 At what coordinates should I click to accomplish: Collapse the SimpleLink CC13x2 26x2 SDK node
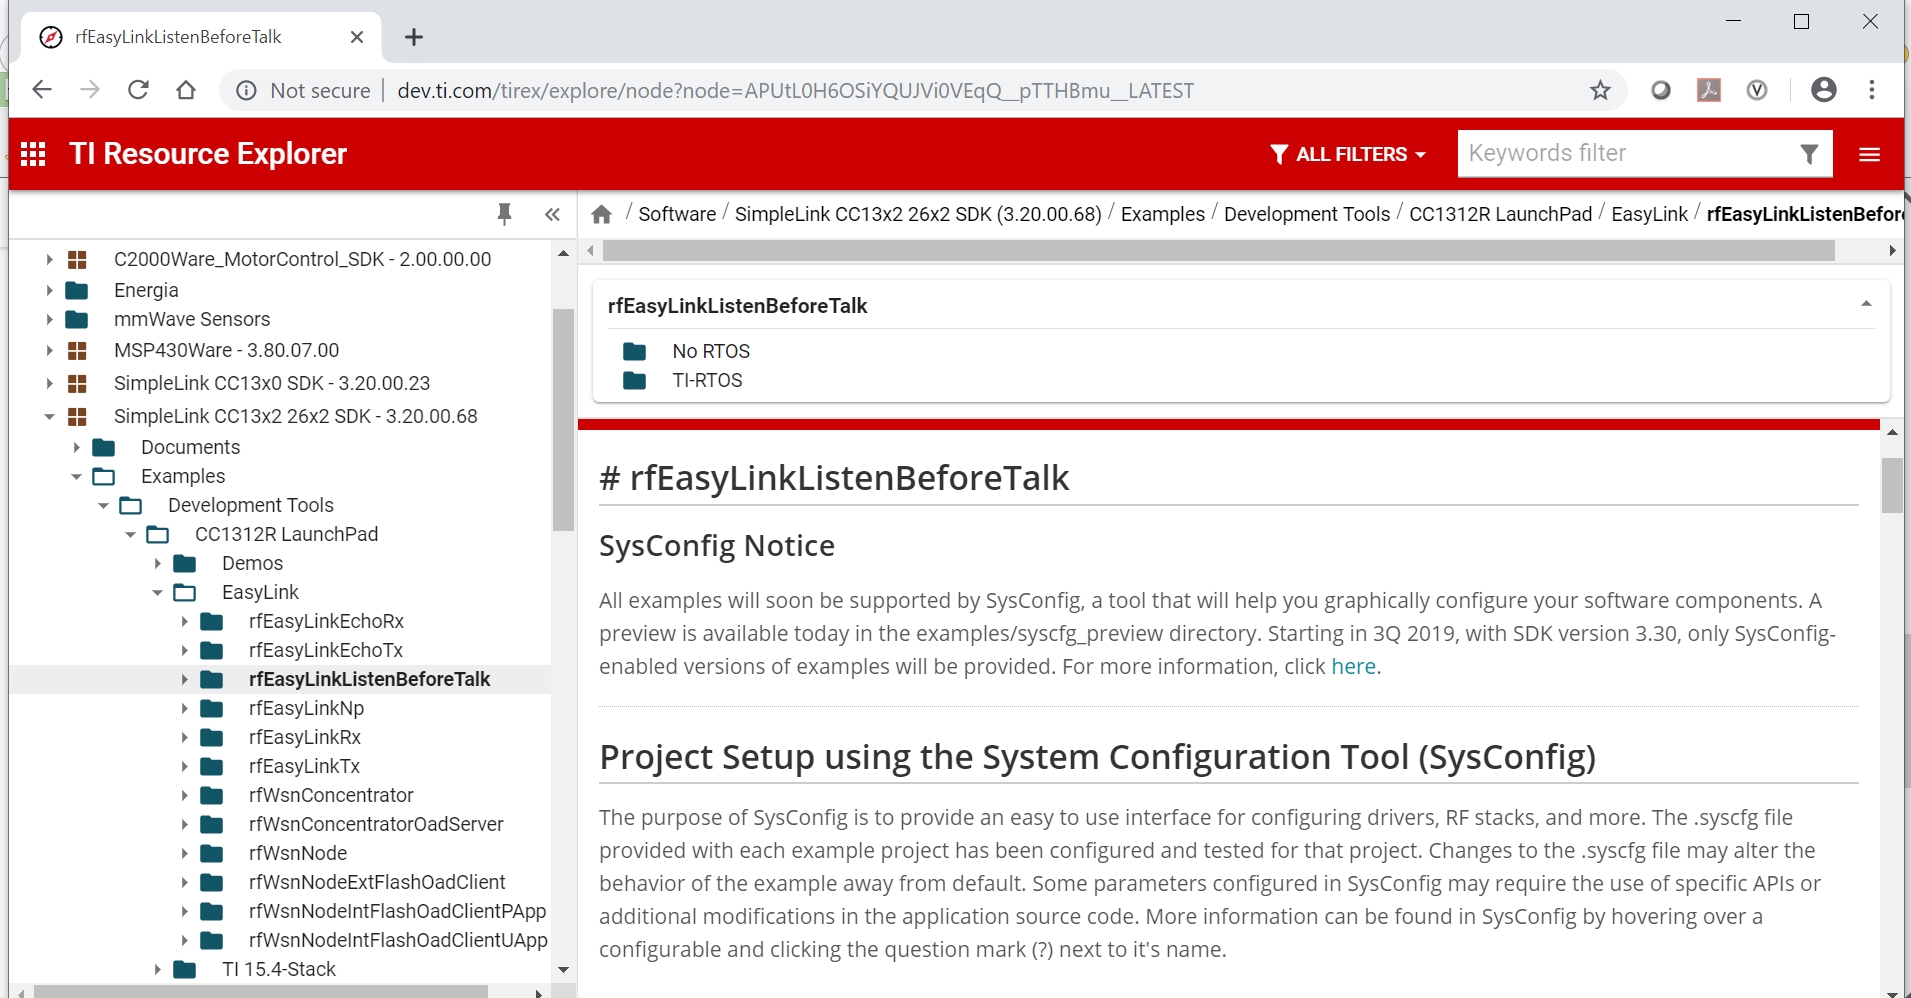coord(49,417)
